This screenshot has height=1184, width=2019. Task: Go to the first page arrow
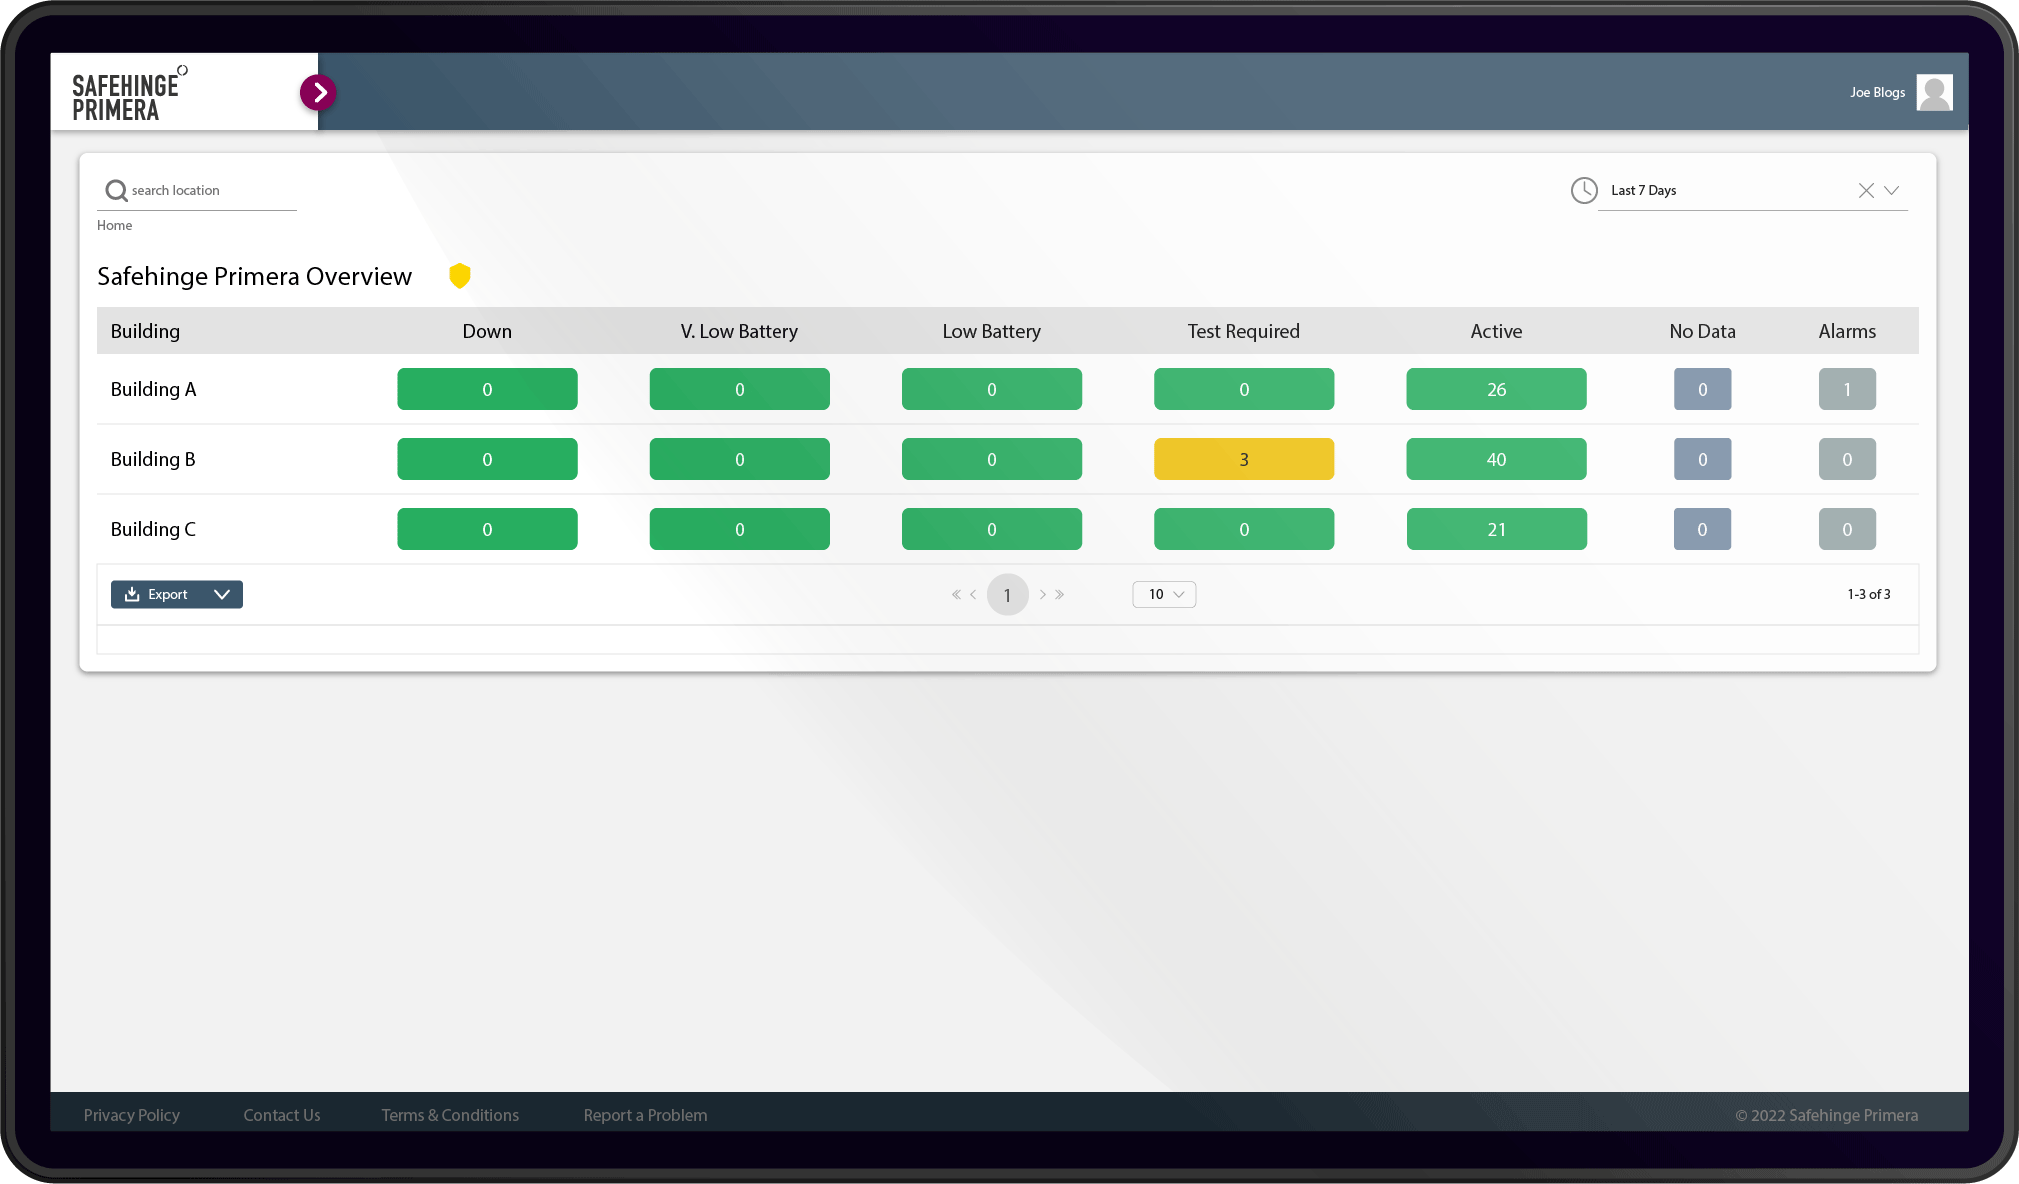pyautogui.click(x=956, y=594)
